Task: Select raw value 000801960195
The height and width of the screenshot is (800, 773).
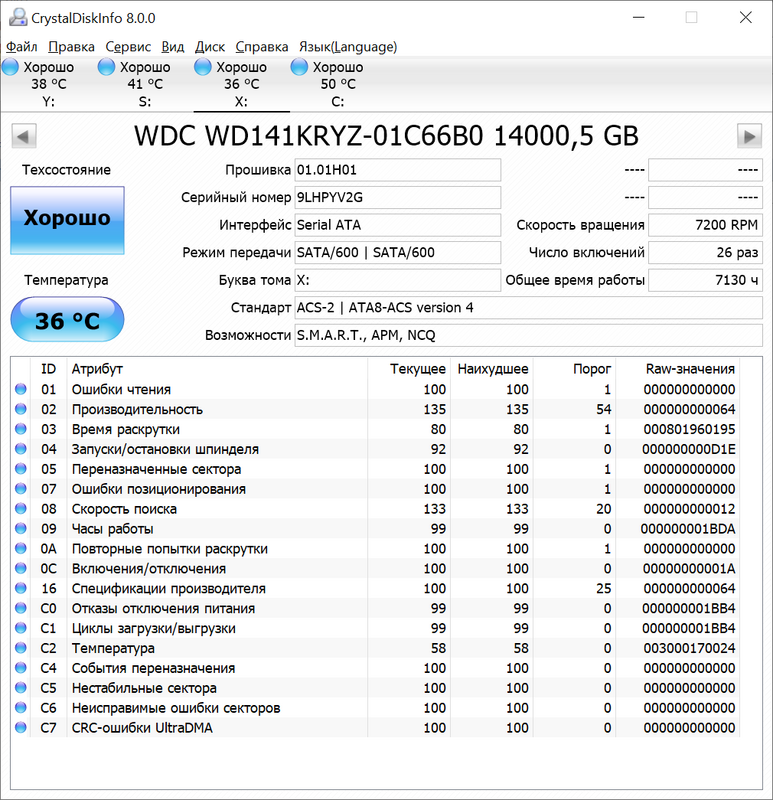Action: coord(689,430)
